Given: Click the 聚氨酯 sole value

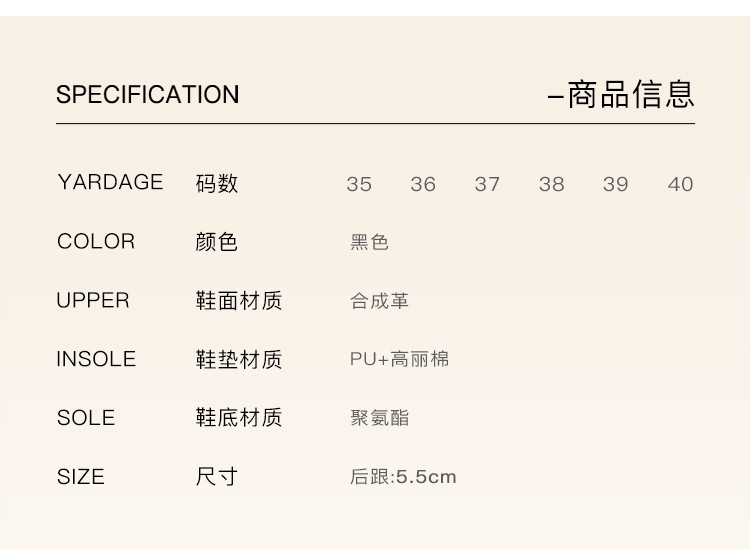Looking at the screenshot, I should pos(379,418).
